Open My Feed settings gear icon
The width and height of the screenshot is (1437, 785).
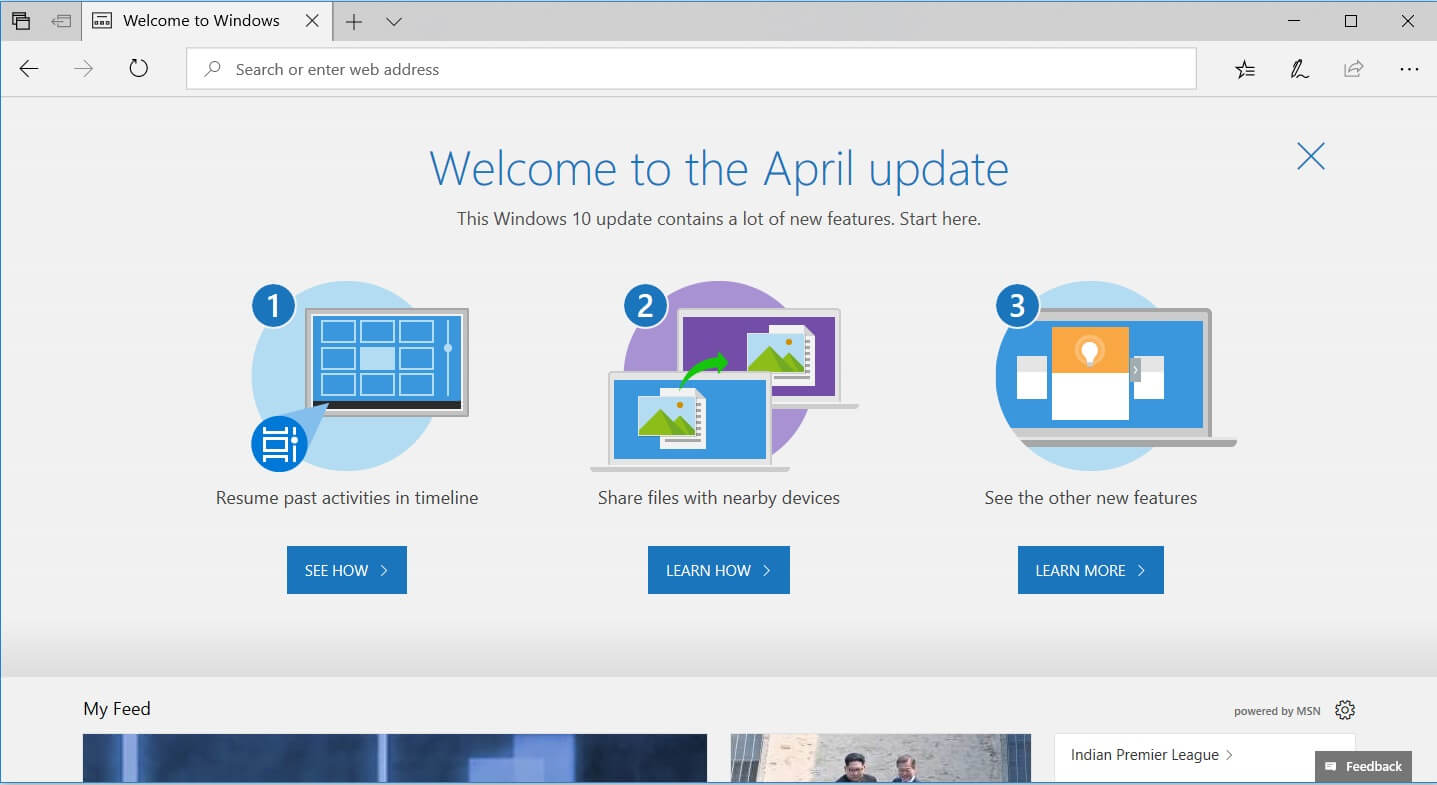pos(1345,710)
